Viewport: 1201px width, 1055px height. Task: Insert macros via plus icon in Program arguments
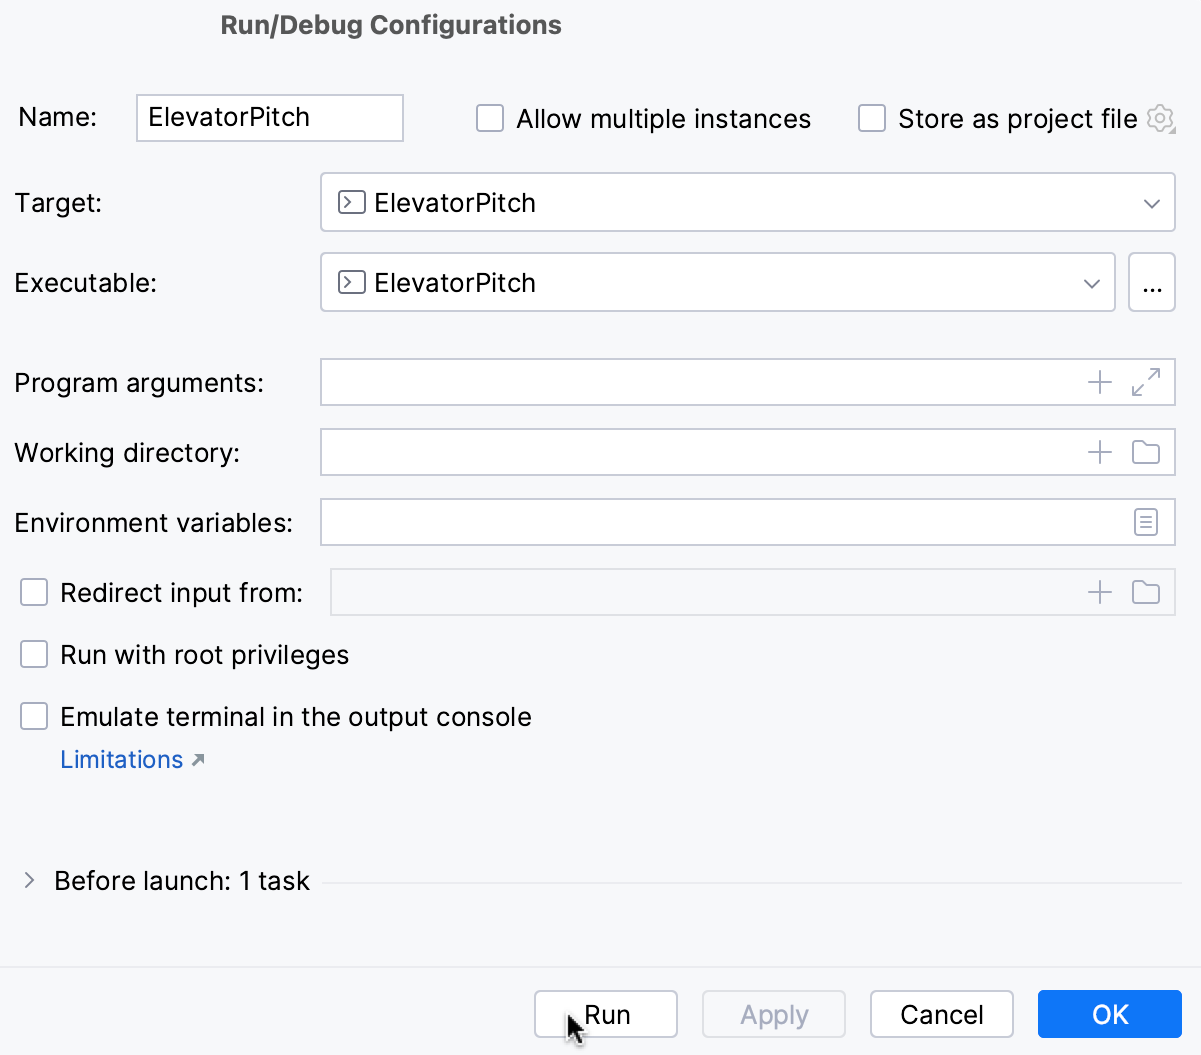(x=1100, y=382)
